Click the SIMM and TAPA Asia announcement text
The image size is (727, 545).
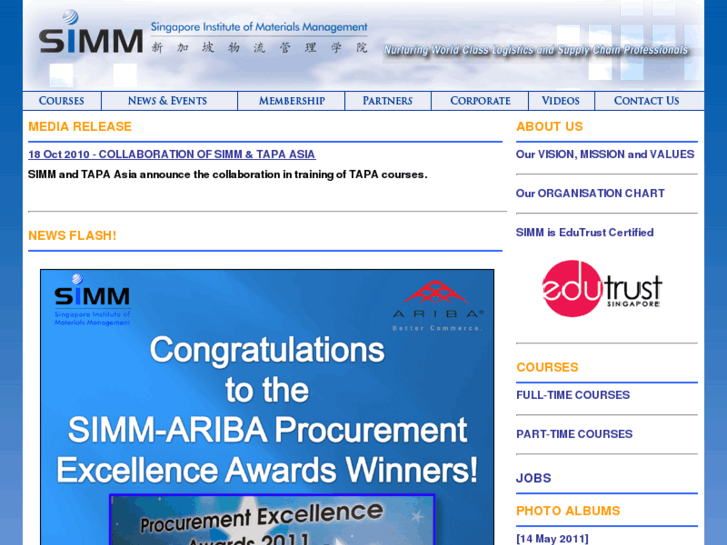pos(228,175)
